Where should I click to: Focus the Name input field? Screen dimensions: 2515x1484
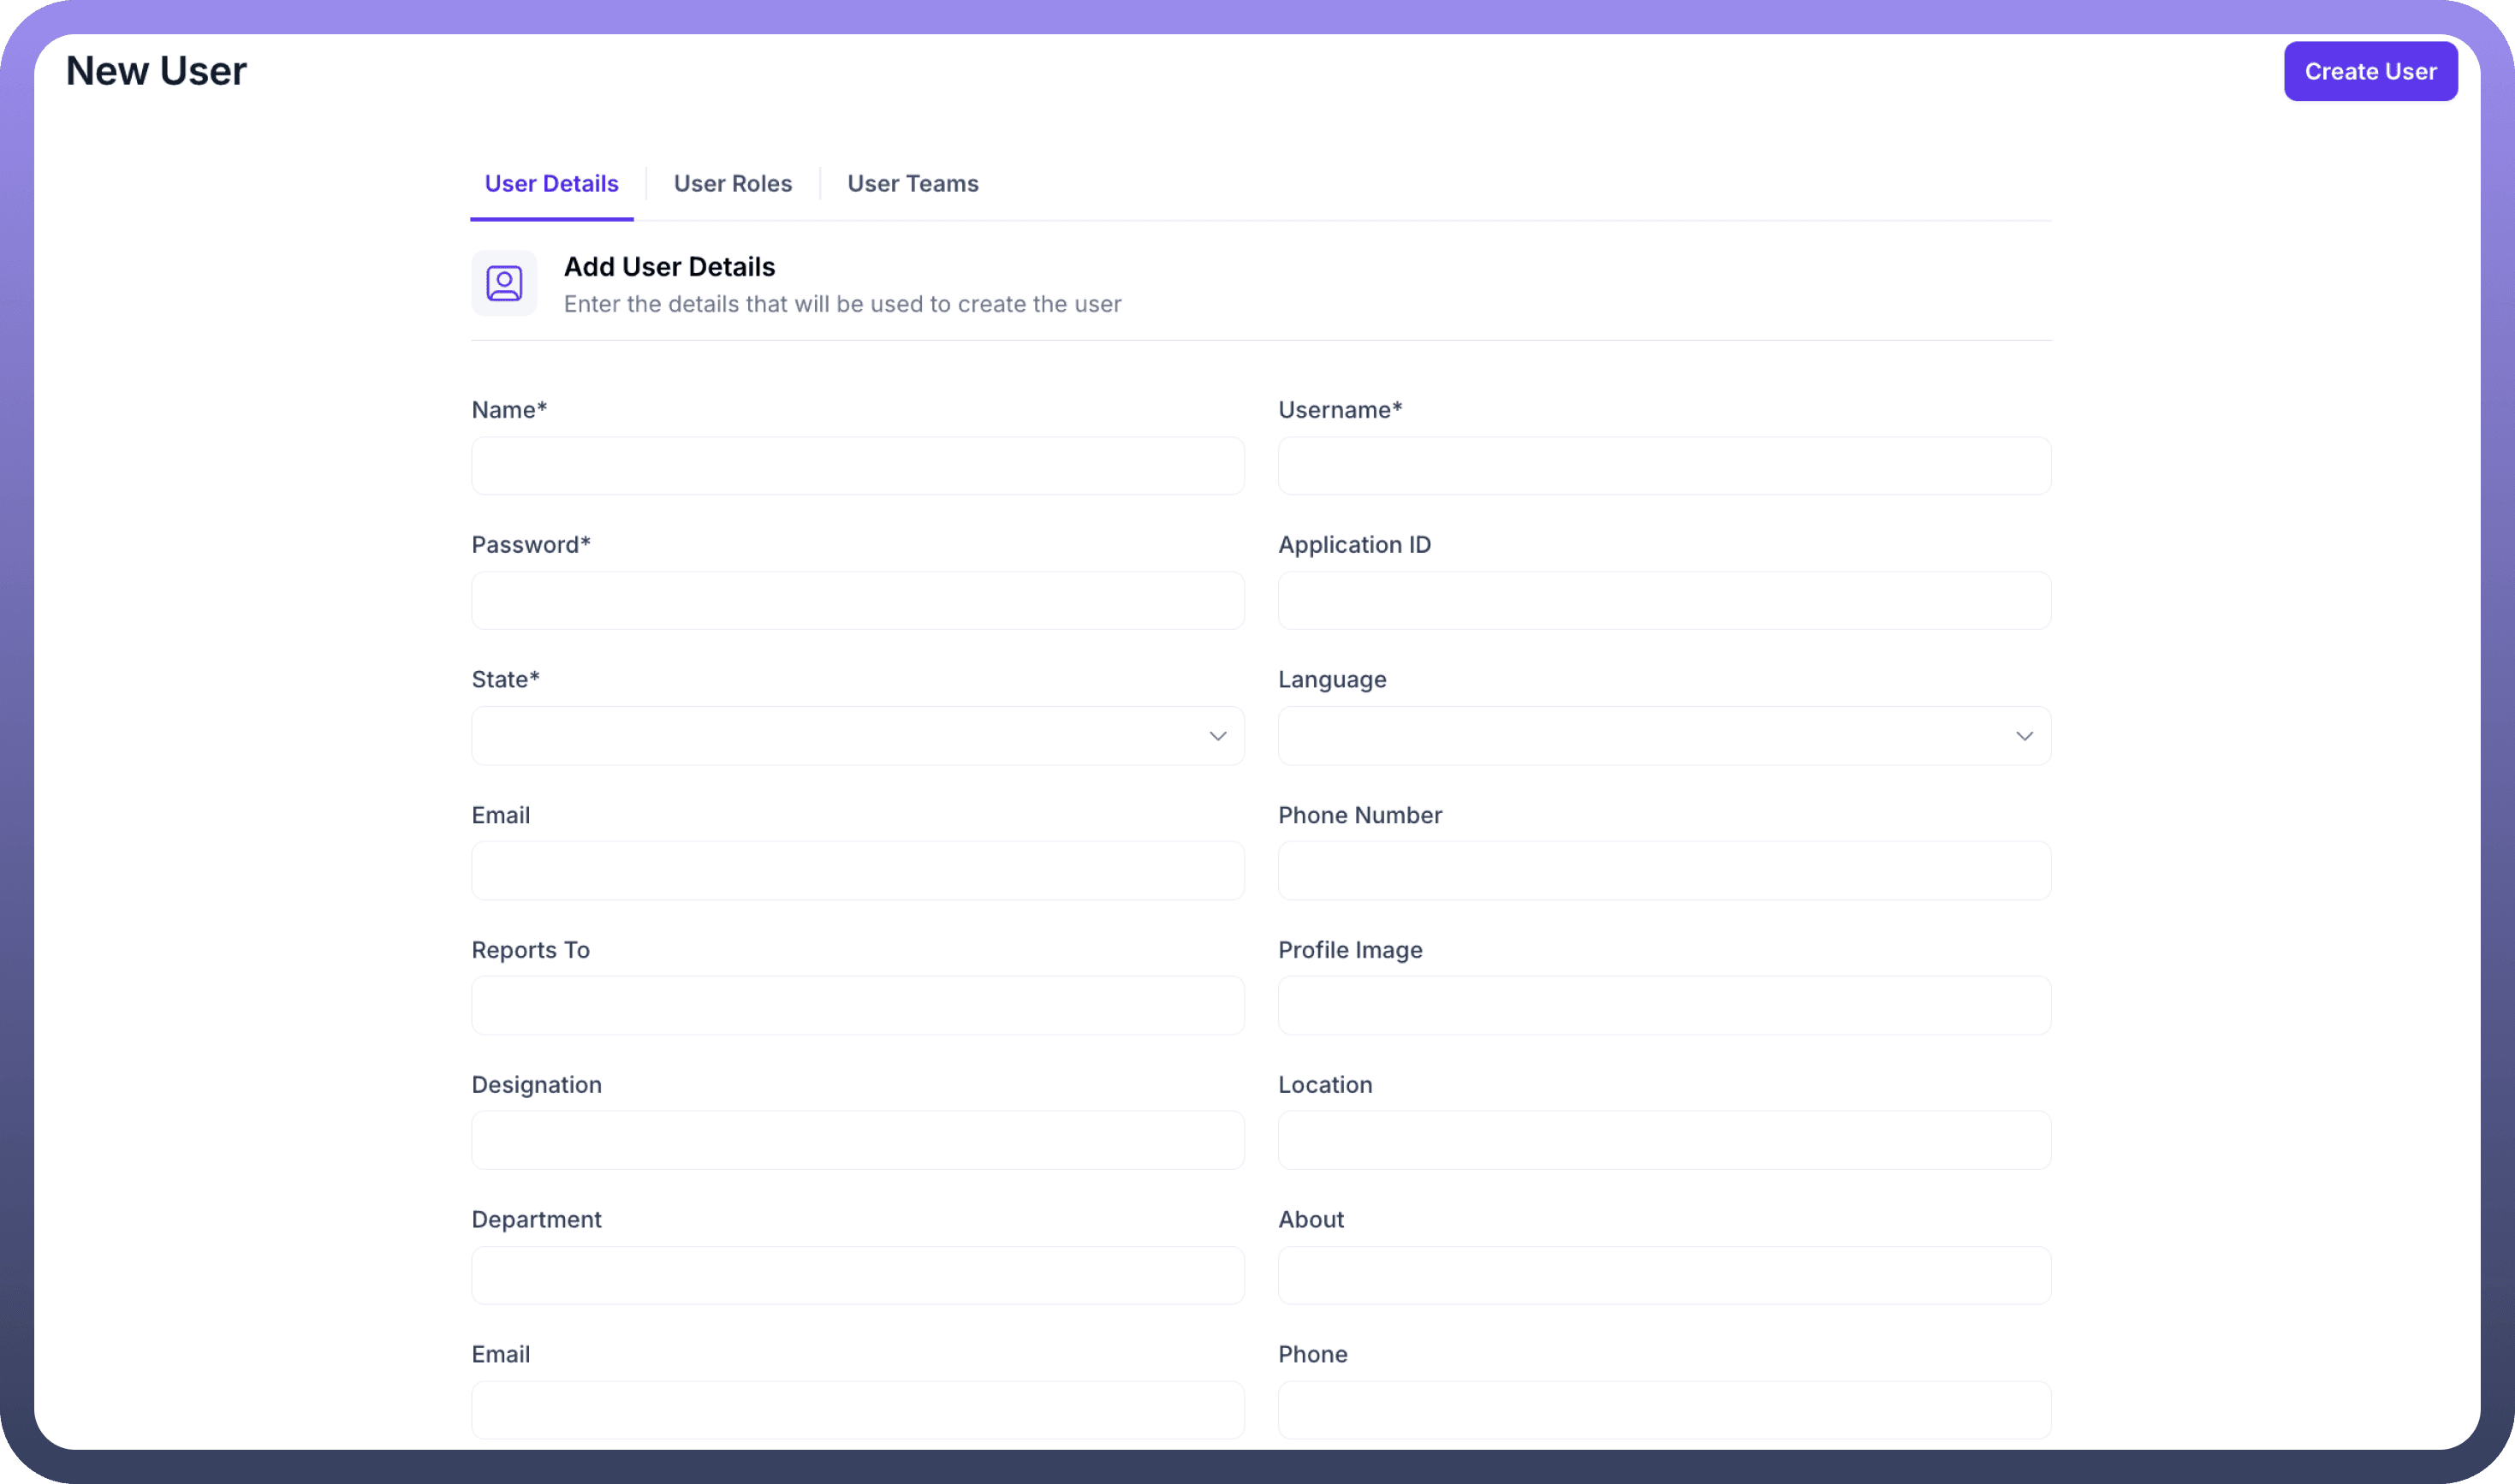click(857, 466)
